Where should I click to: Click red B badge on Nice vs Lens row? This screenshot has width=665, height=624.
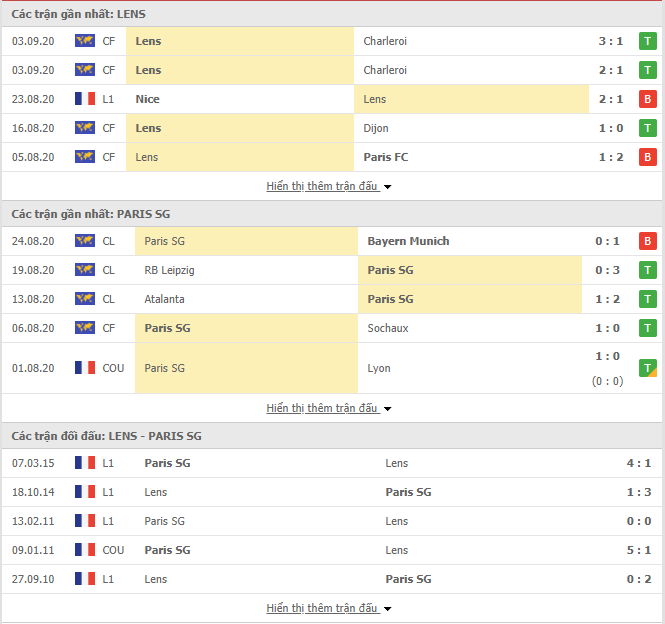[648, 99]
